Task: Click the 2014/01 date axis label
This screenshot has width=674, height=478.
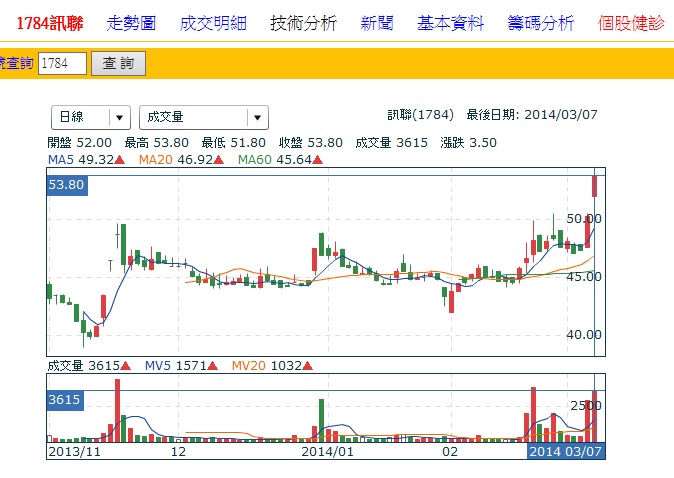Action: click(327, 452)
